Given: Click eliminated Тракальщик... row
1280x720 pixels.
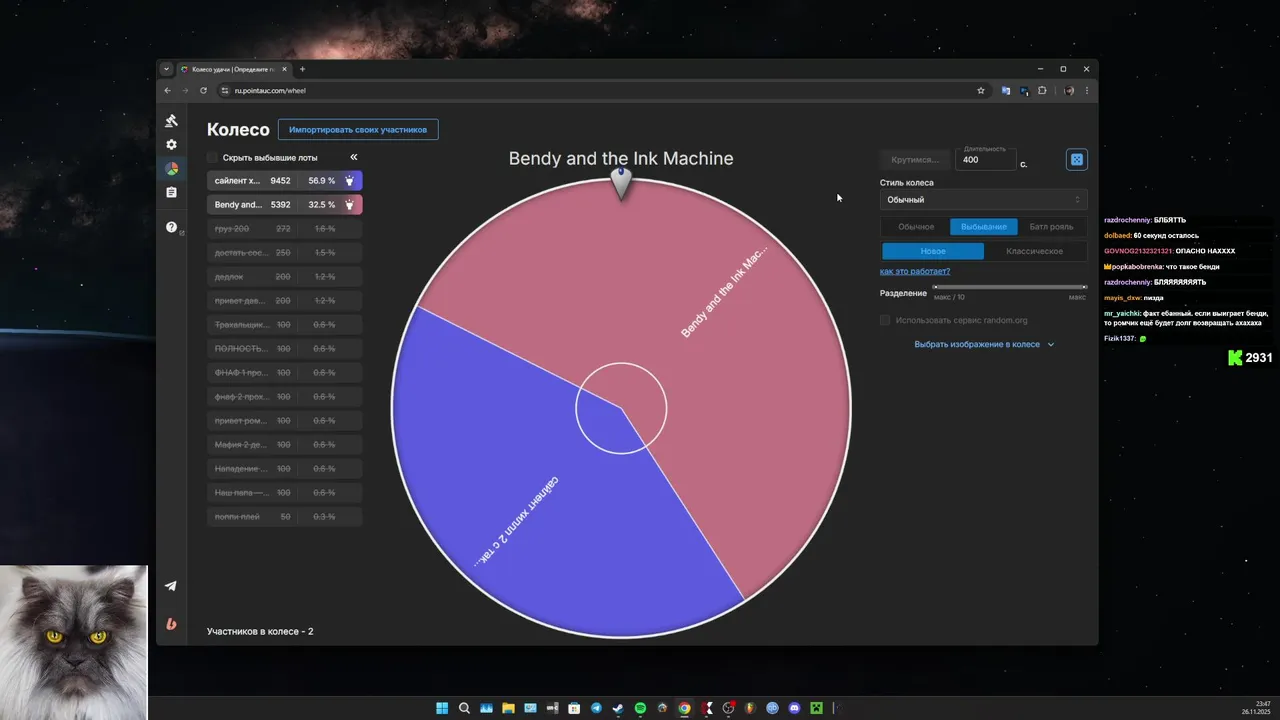Looking at the screenshot, I should click(x=285, y=325).
